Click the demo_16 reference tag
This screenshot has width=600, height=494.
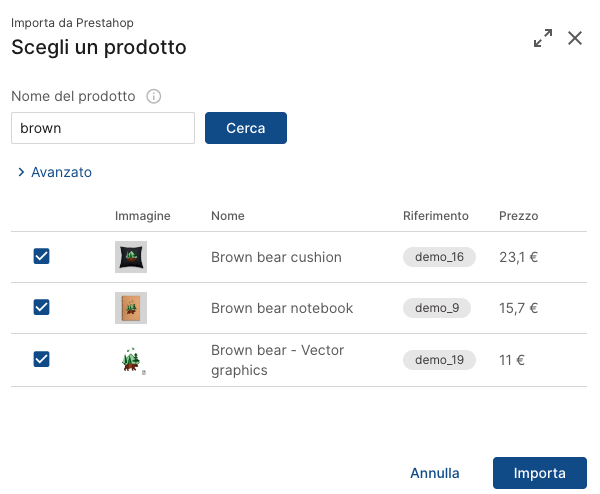point(439,257)
